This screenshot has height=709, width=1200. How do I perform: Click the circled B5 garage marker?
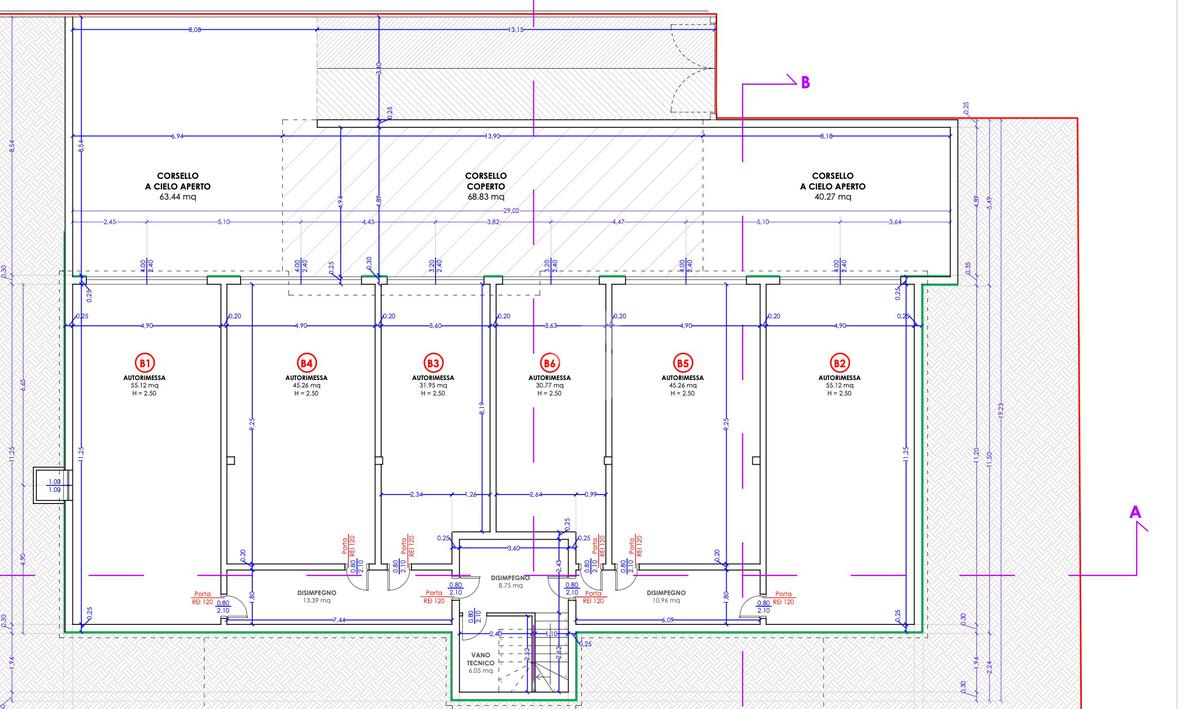[x=683, y=362]
